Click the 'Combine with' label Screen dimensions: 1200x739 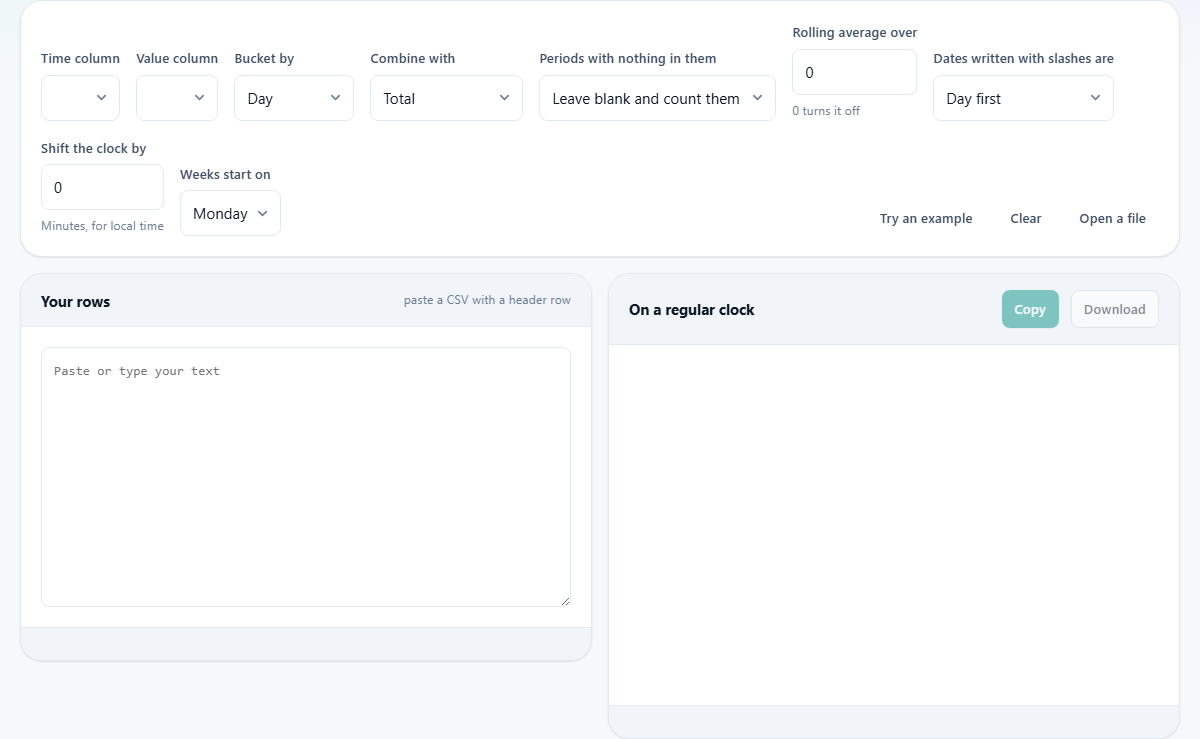[412, 59]
